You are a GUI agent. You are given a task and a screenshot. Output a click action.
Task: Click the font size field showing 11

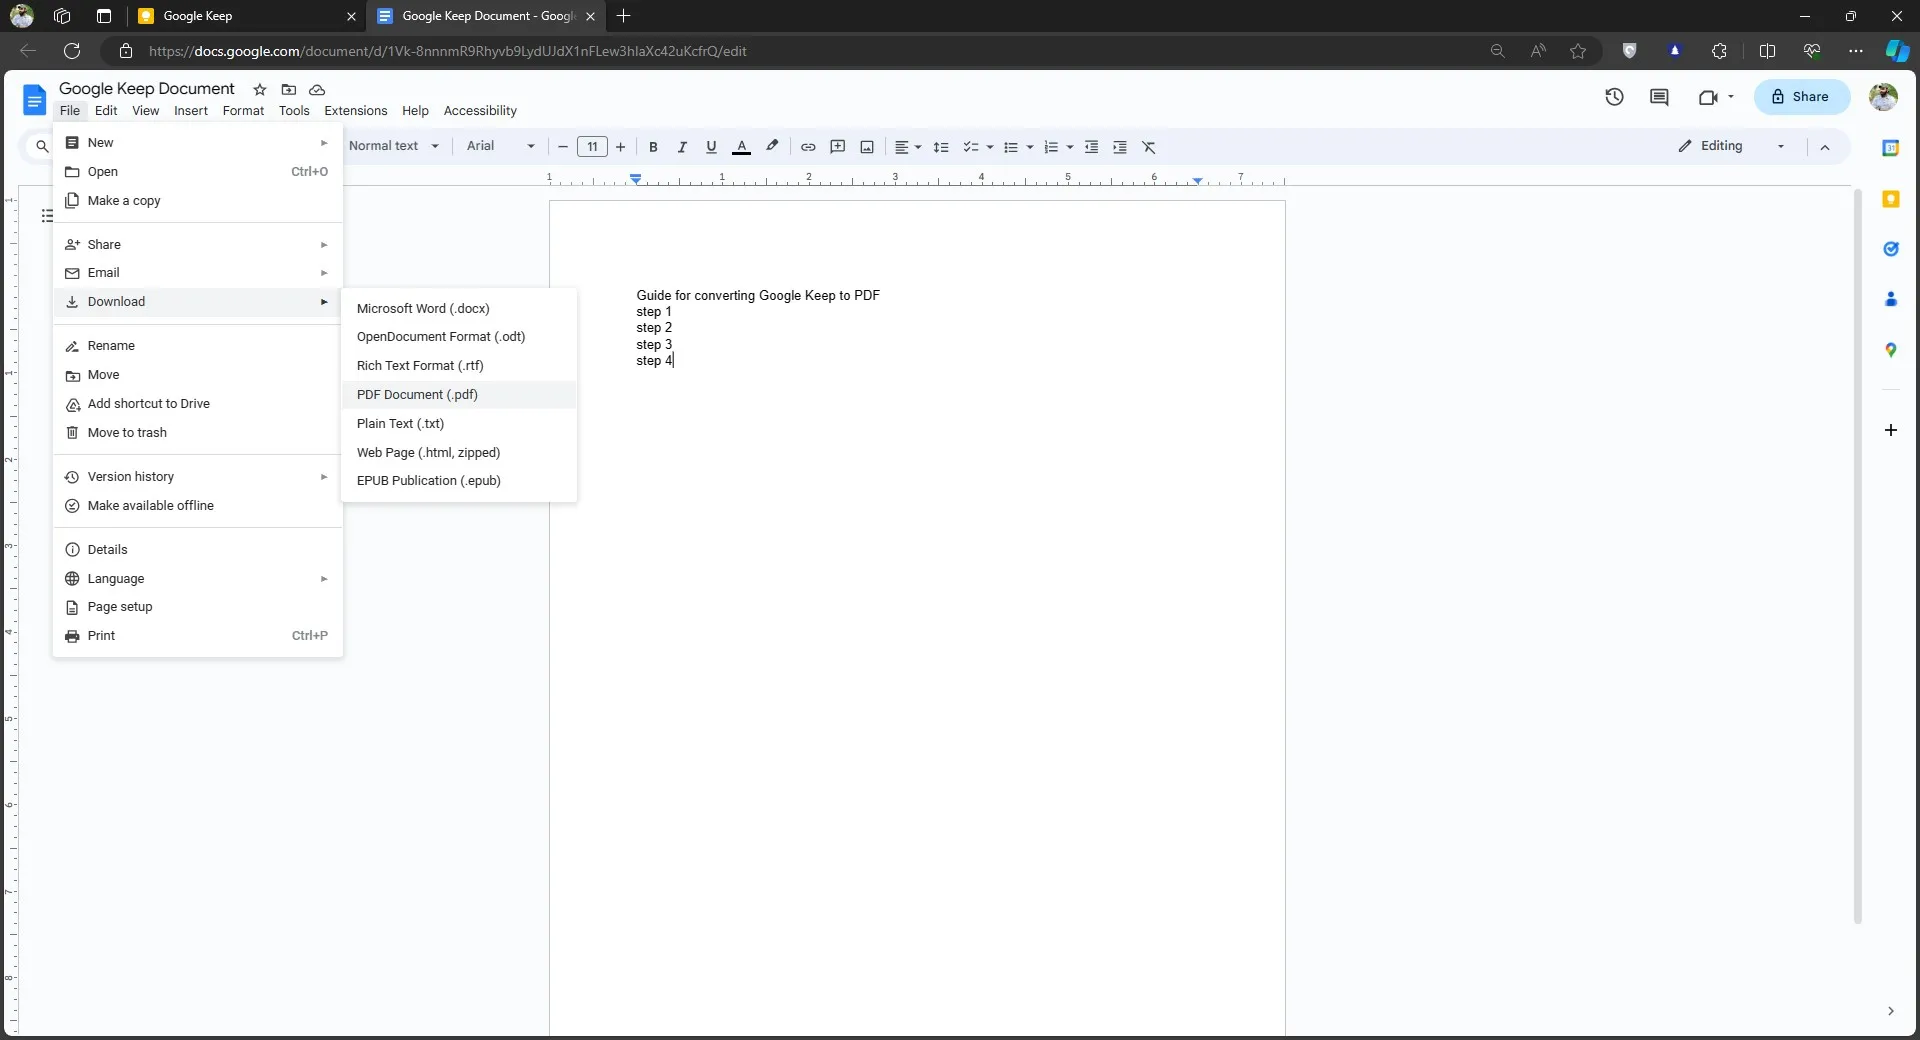coord(592,147)
